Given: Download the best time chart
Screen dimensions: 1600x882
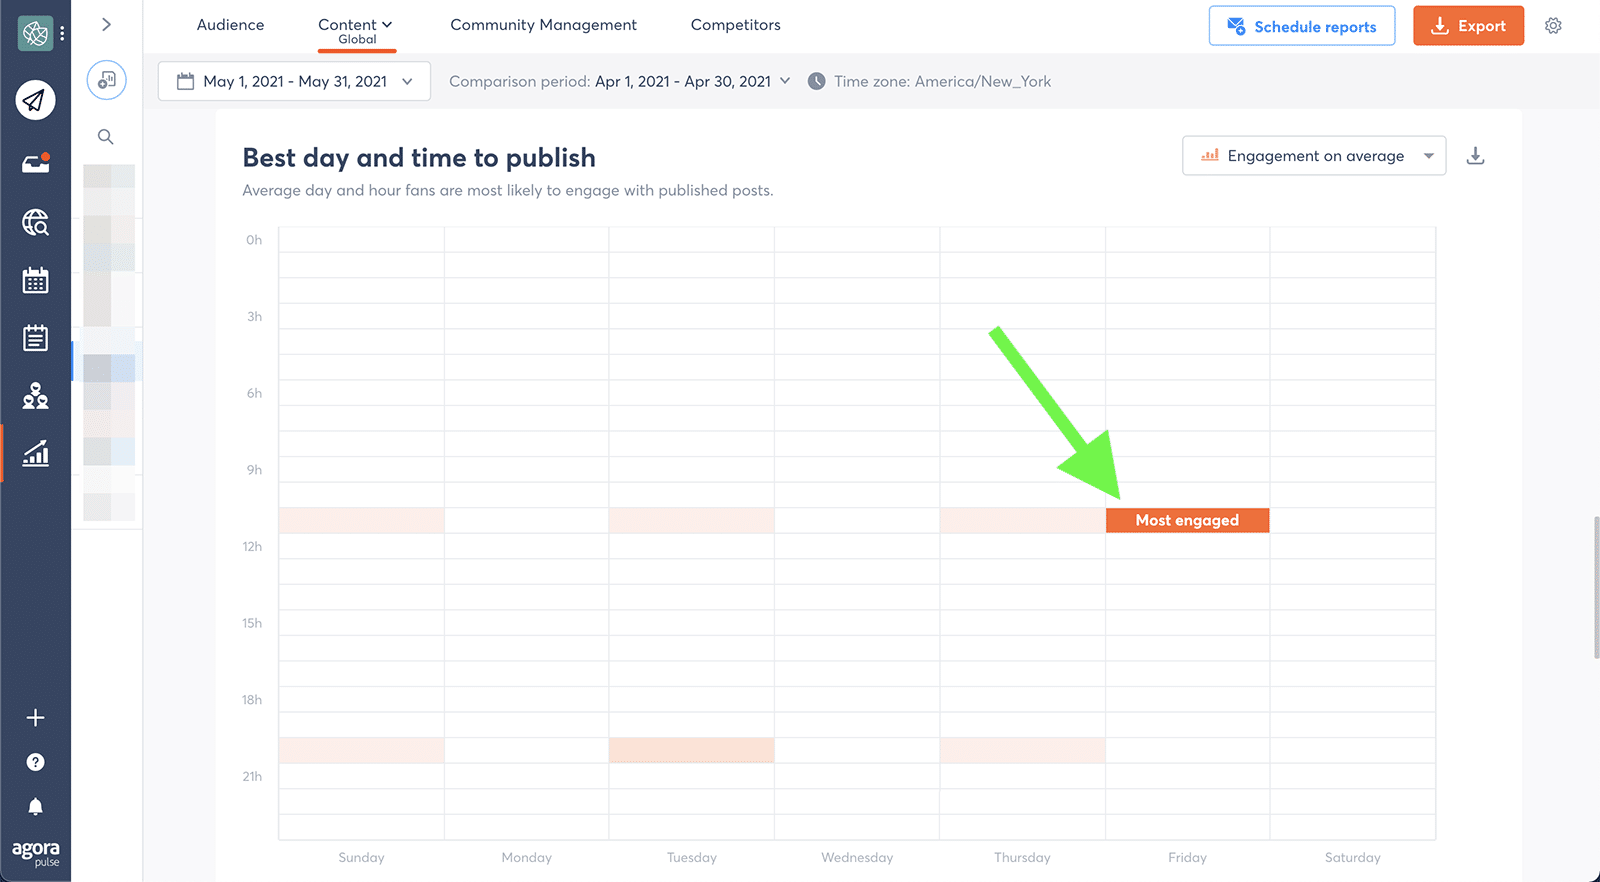Looking at the screenshot, I should [1475, 156].
